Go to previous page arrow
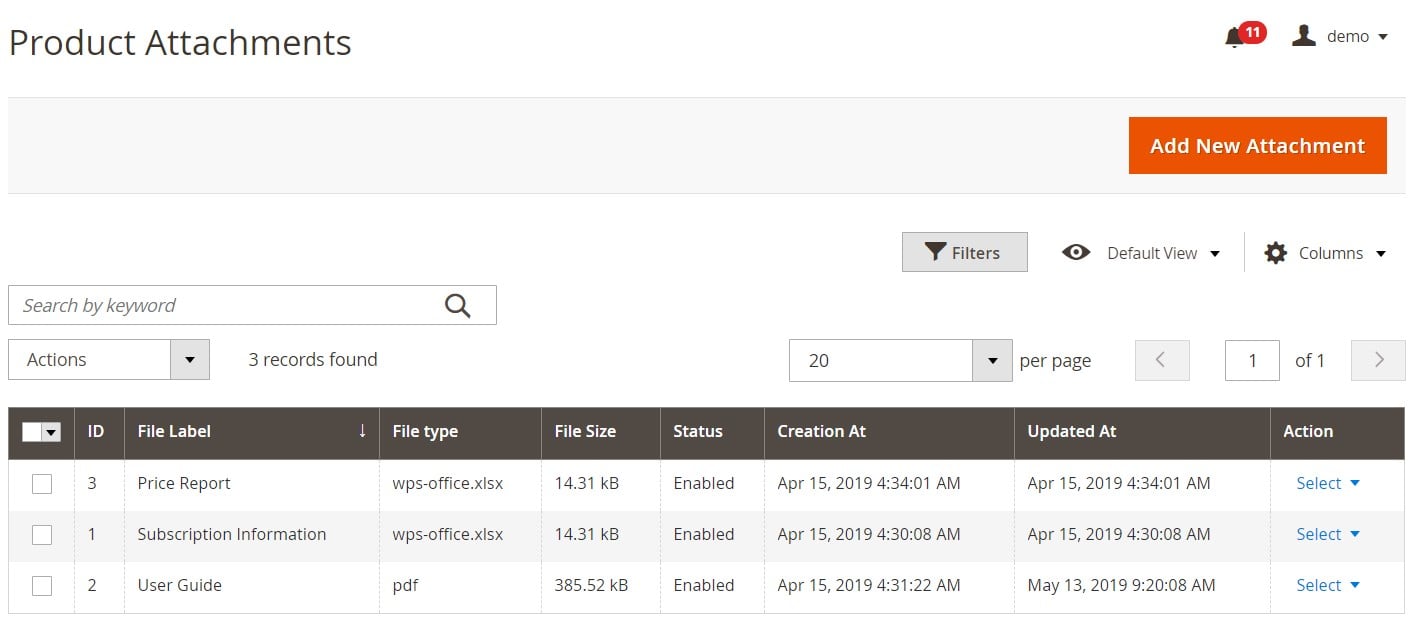Screen dimensions: 1413x624 [1162, 360]
